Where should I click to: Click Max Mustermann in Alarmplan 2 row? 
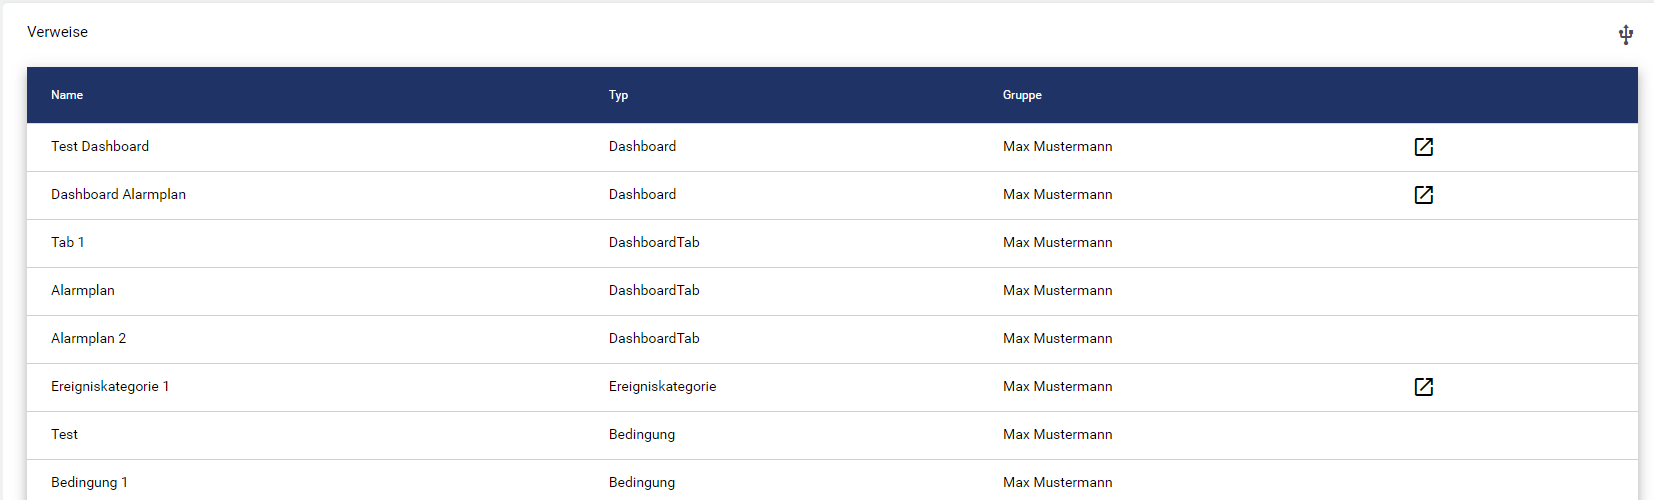[x=1057, y=338]
